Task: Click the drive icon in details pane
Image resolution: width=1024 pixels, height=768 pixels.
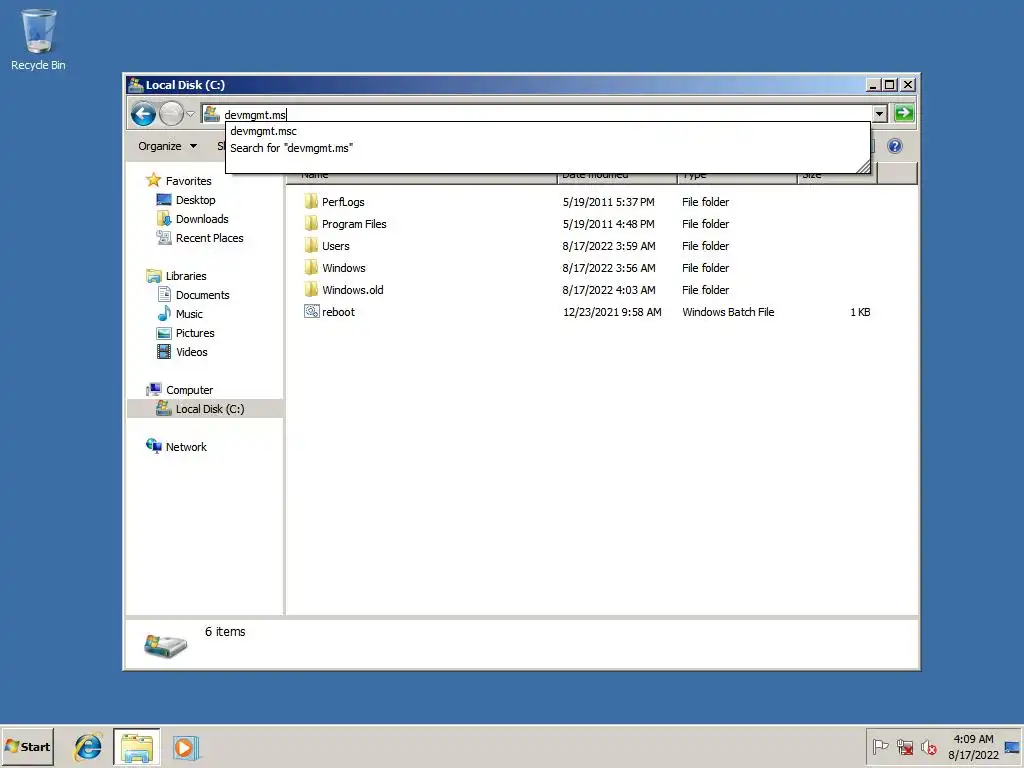Action: click(165, 645)
